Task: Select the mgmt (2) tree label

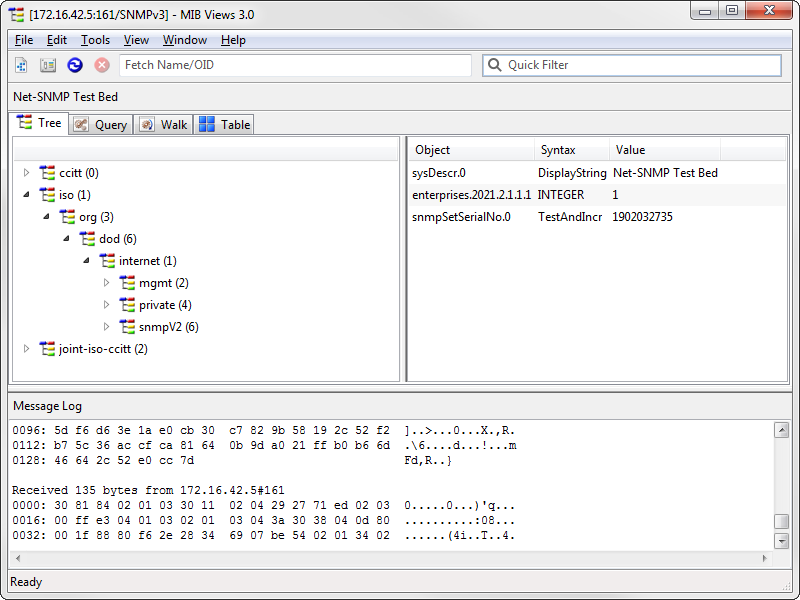Action: 164,283
